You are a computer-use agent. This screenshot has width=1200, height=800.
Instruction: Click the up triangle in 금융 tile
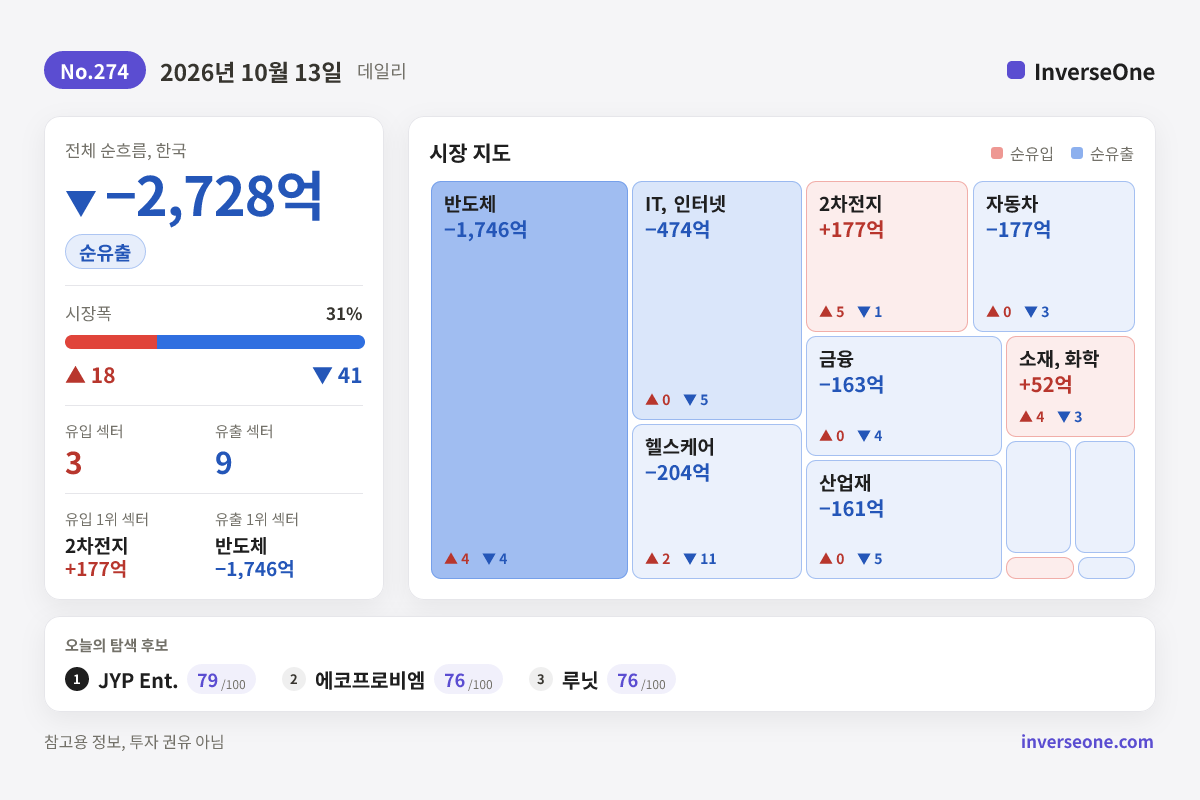(x=826, y=435)
